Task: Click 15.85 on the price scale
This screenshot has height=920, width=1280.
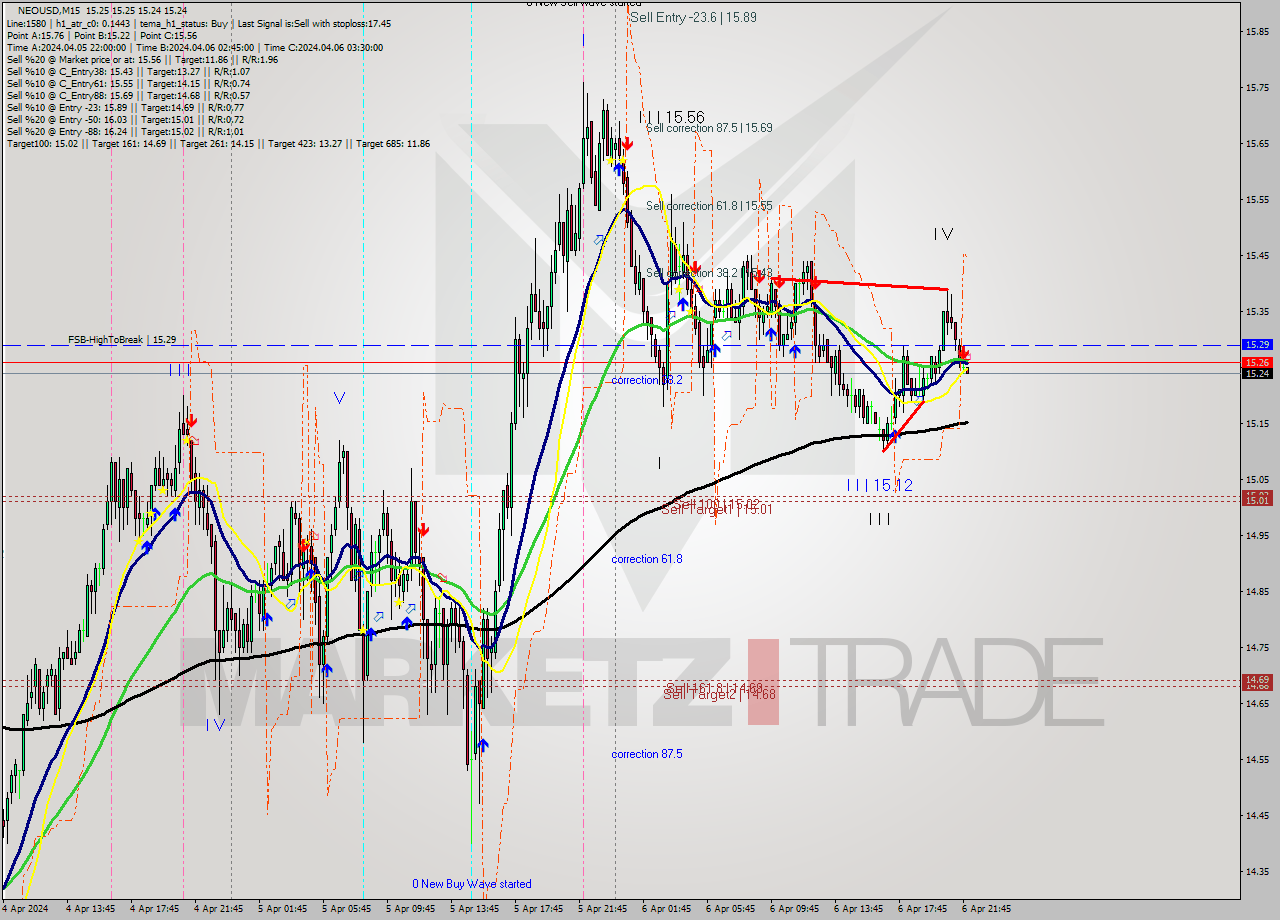Action: click(x=1257, y=32)
